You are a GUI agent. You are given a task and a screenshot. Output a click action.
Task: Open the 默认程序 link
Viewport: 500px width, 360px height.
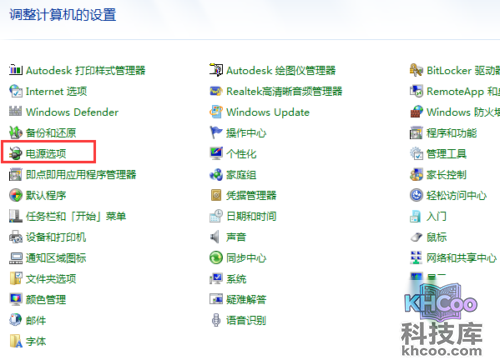coord(46,195)
